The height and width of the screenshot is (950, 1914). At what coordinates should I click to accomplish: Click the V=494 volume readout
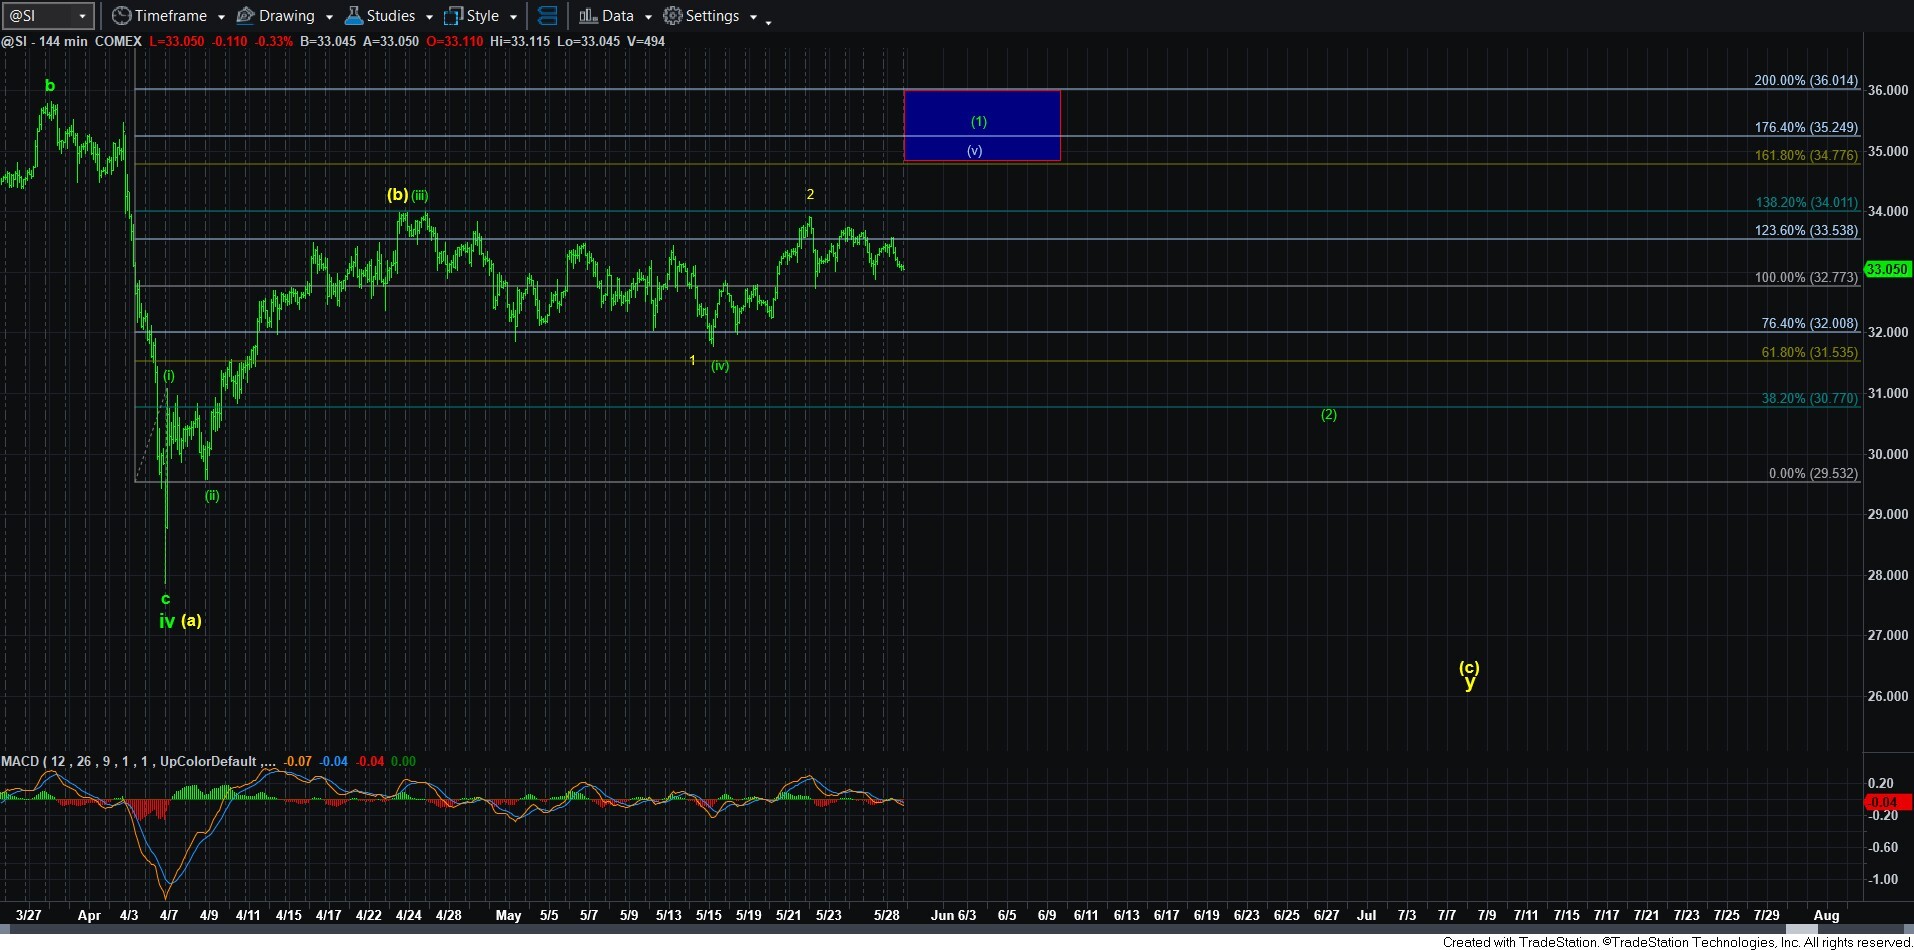point(646,41)
